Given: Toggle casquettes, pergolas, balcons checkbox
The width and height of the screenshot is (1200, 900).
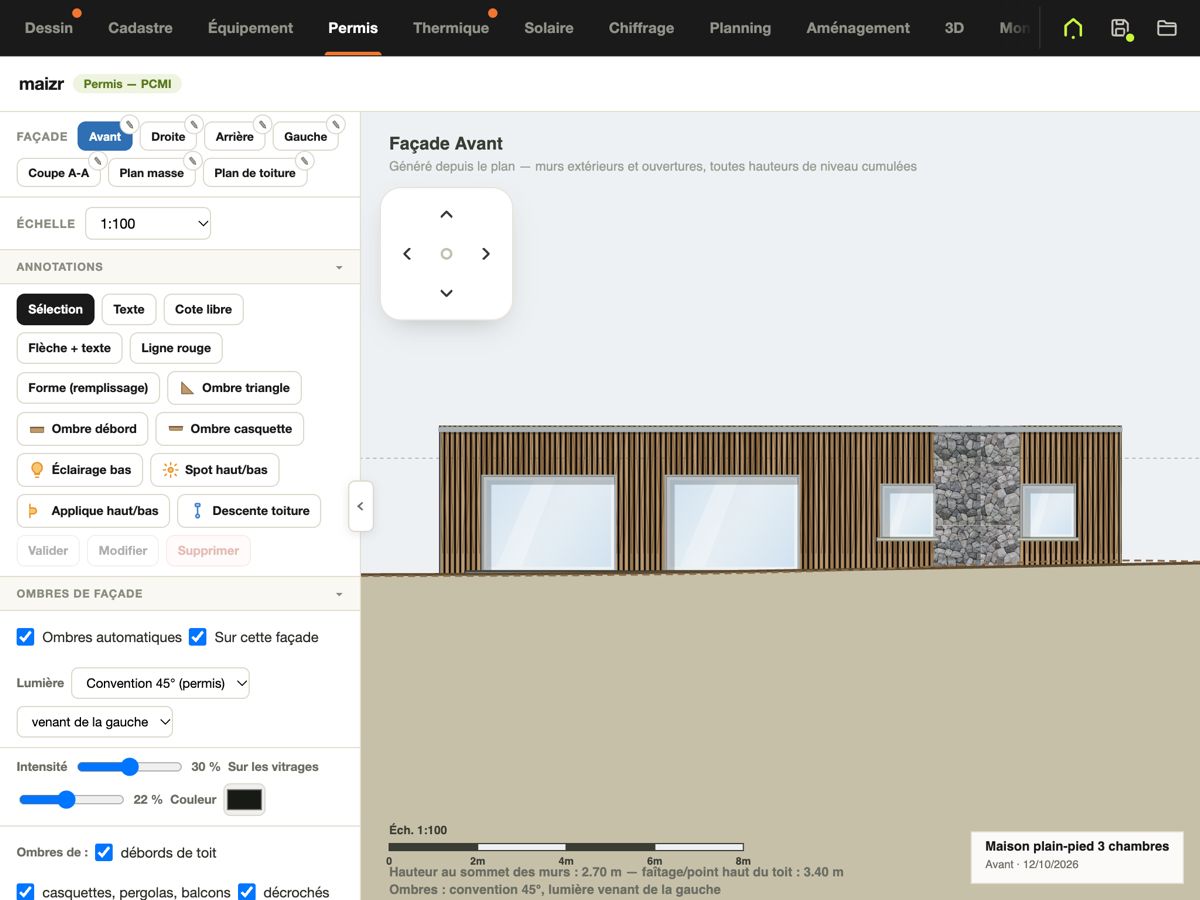Looking at the screenshot, I should 26,892.
